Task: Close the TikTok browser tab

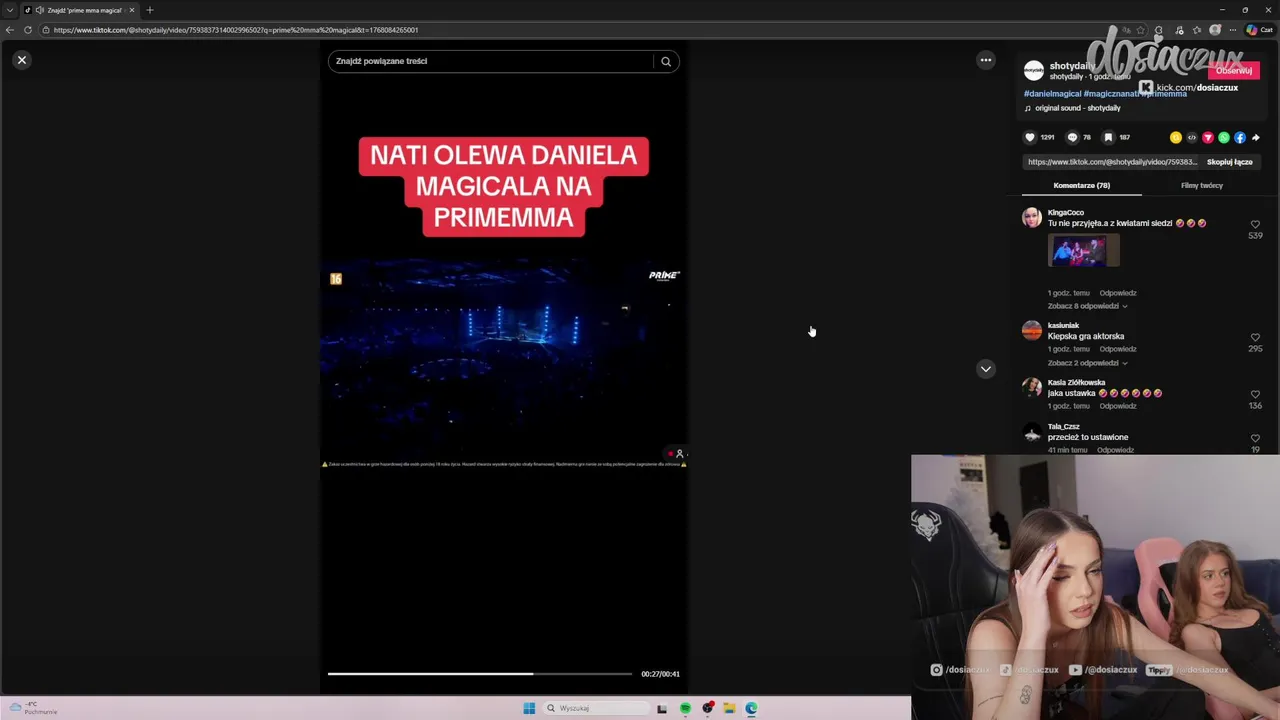Action: click(x=131, y=10)
